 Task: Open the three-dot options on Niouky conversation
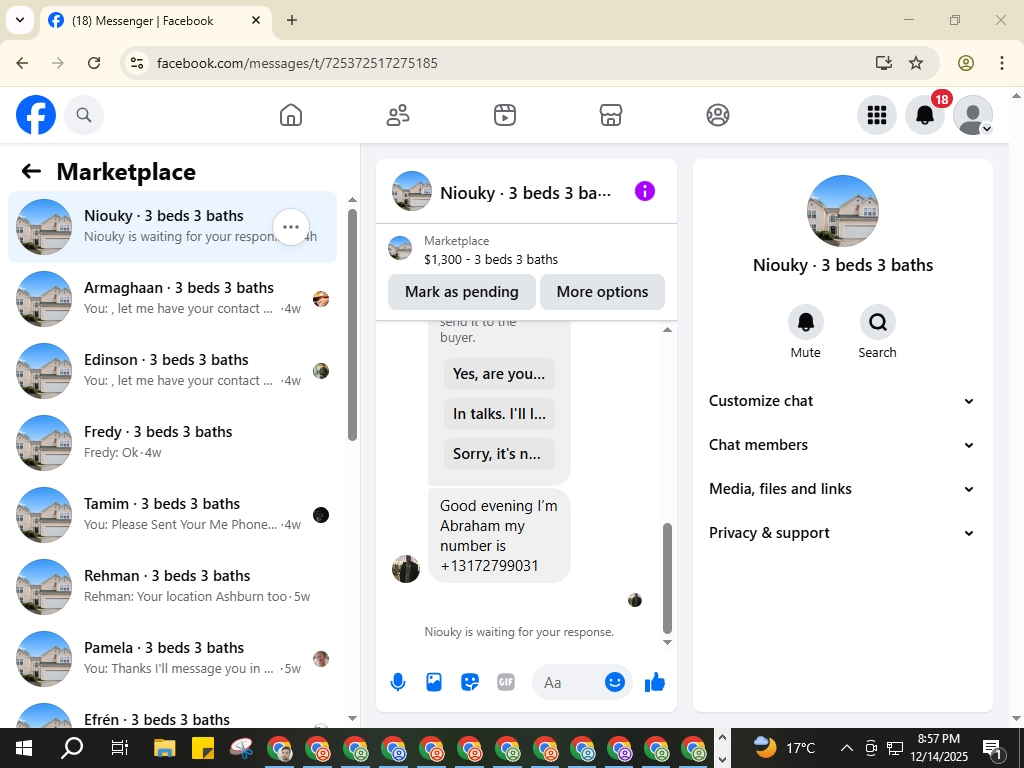tap(291, 227)
